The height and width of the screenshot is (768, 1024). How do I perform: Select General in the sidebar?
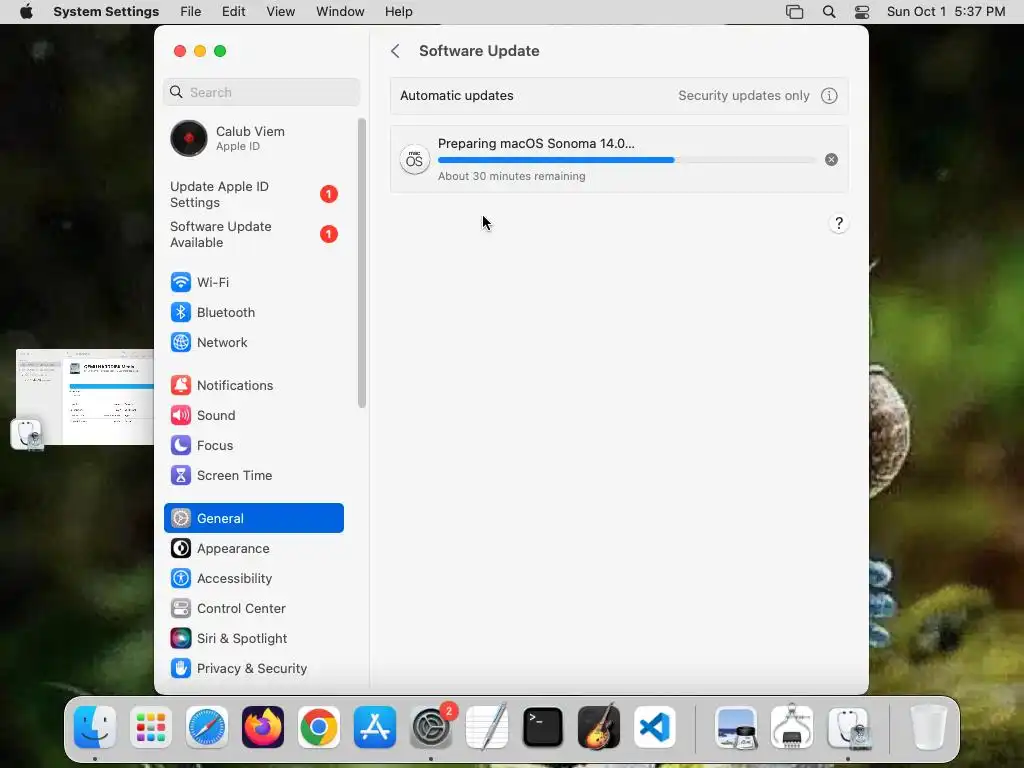(253, 518)
